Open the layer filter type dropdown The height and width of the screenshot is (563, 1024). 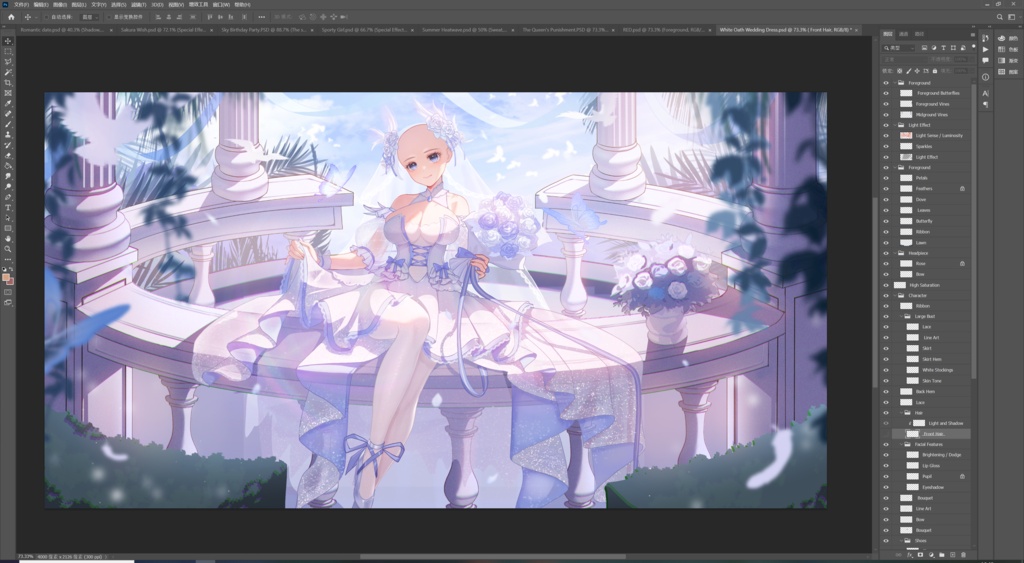pos(899,48)
